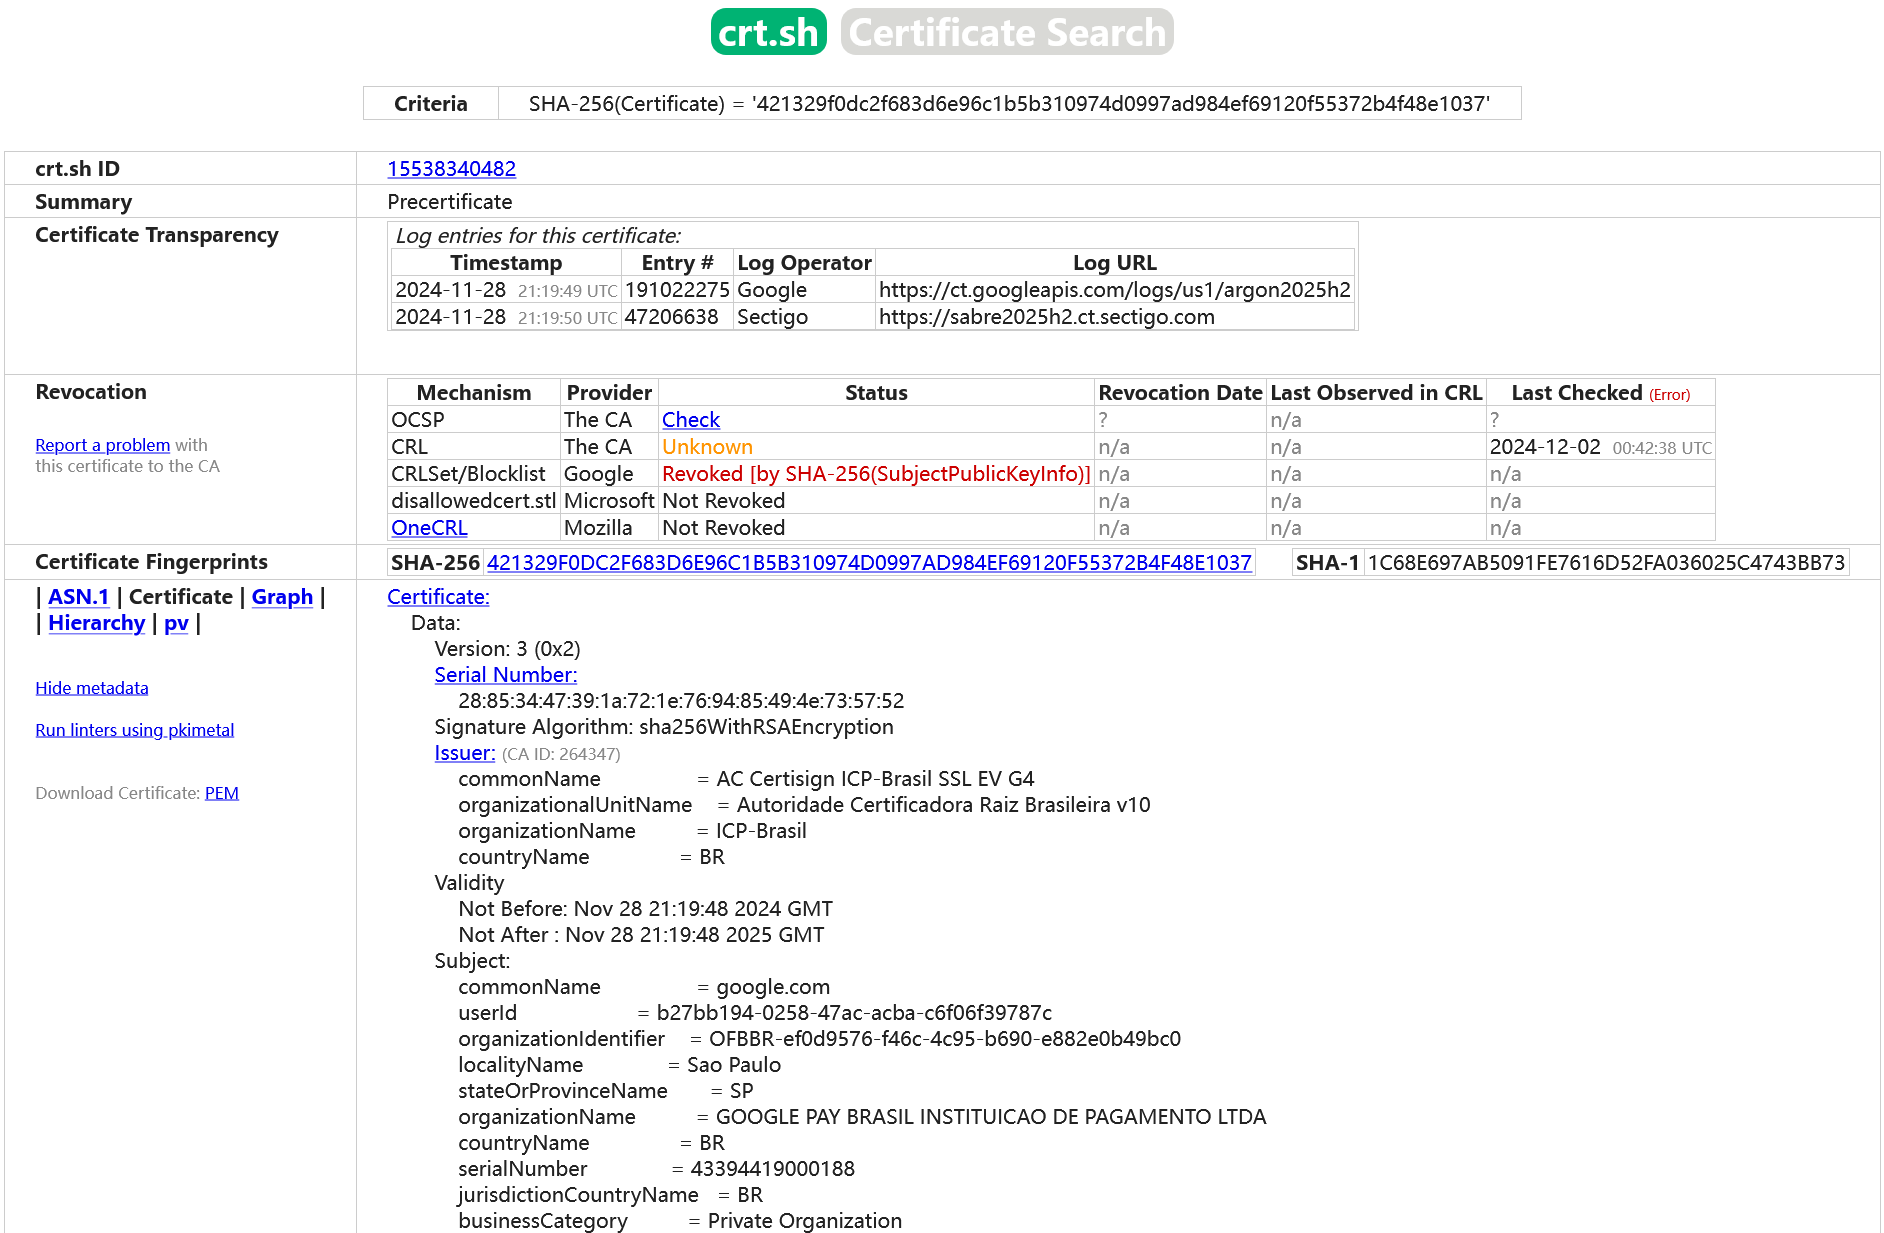1884x1233 pixels.
Task: Click the Criteria SHA-256 value text
Action: click(1009, 104)
